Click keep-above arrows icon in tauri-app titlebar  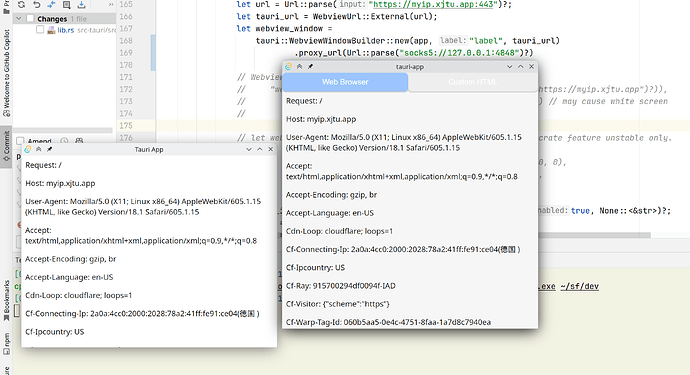tap(299, 66)
